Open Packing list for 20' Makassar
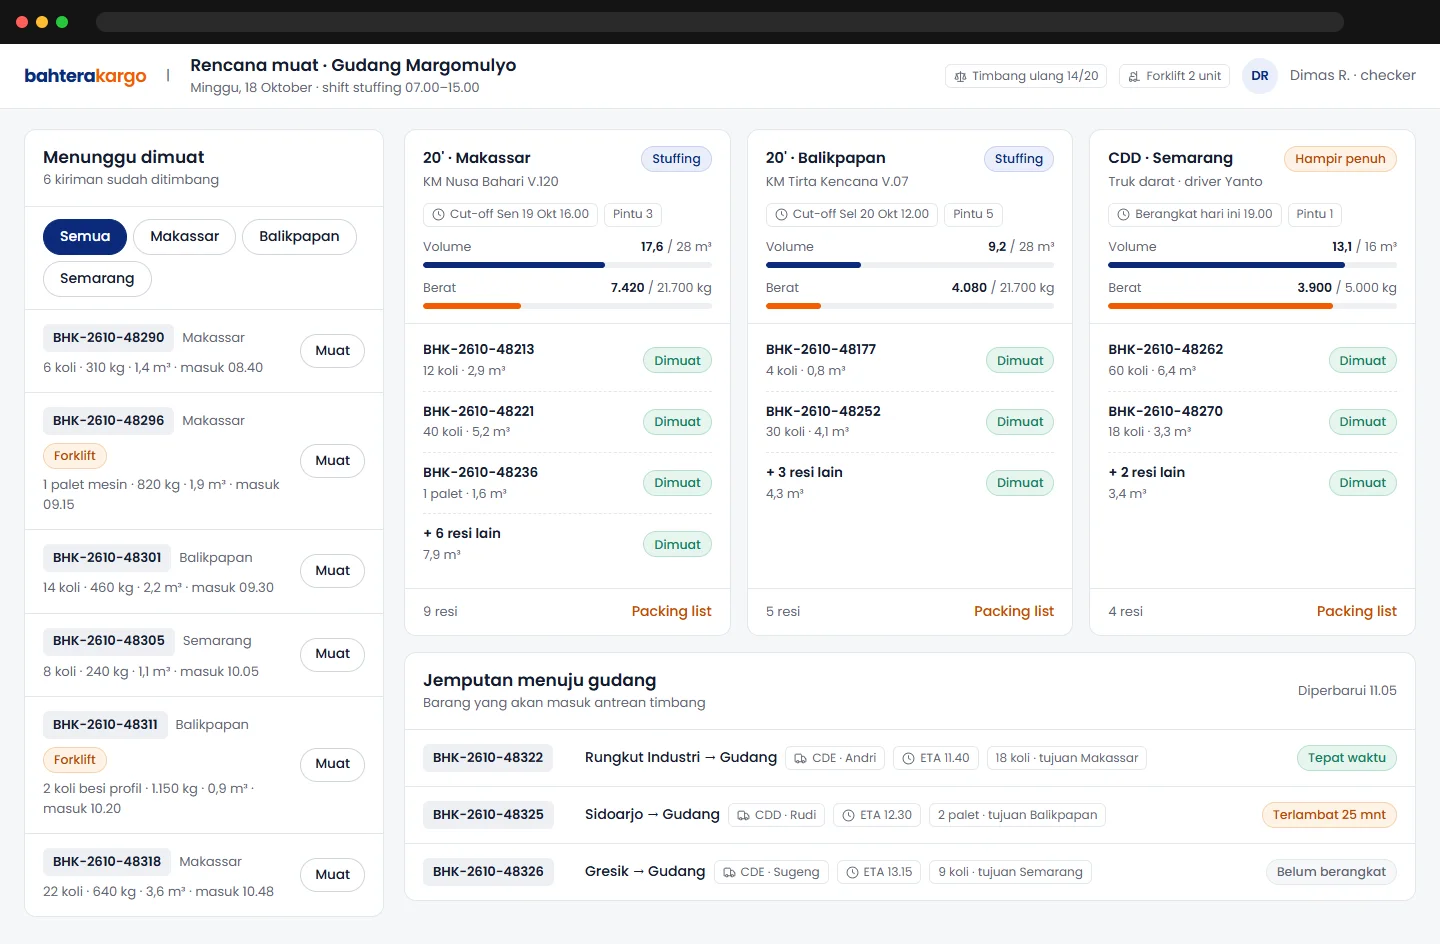Image resolution: width=1440 pixels, height=944 pixels. (671, 611)
